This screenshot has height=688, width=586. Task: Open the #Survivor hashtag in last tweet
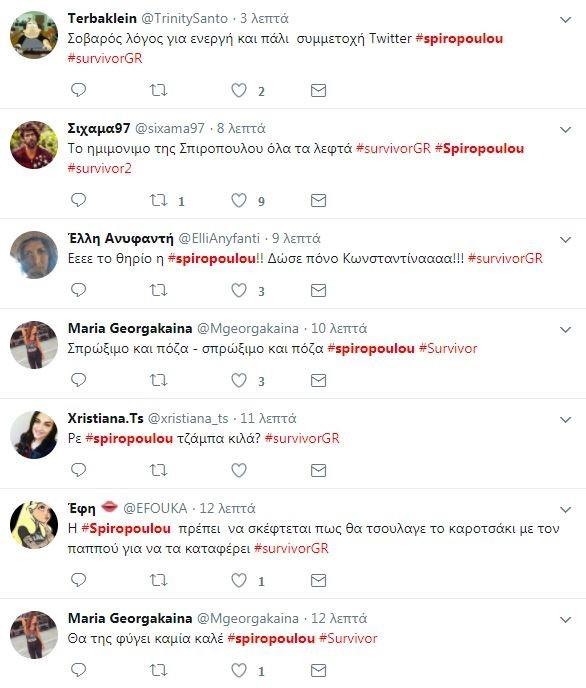348,638
